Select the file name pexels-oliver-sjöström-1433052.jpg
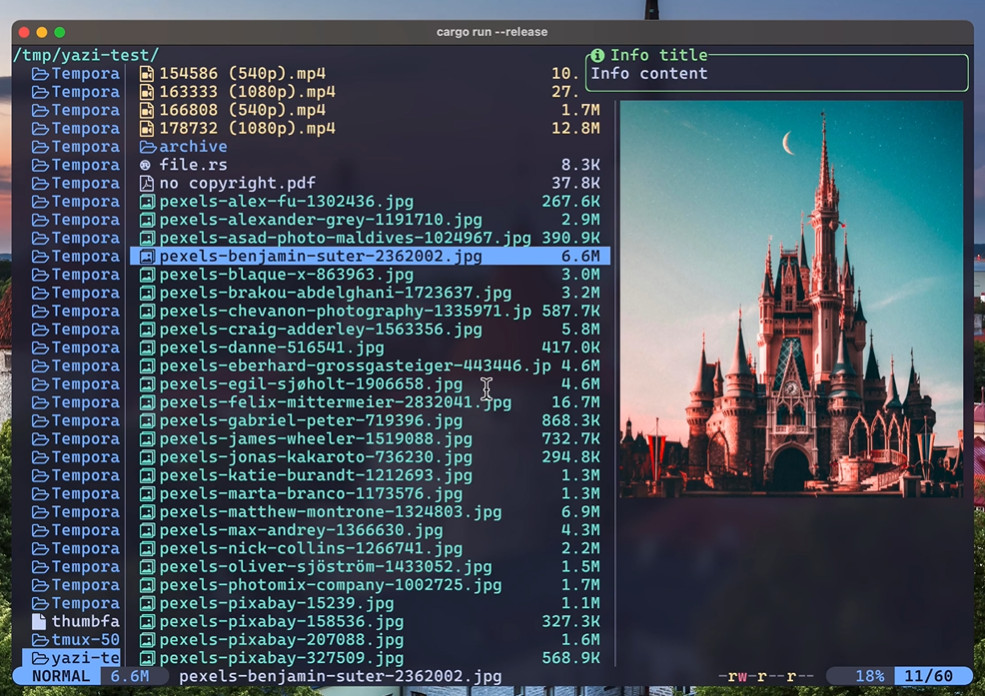This screenshot has height=696, width=985. click(325, 567)
